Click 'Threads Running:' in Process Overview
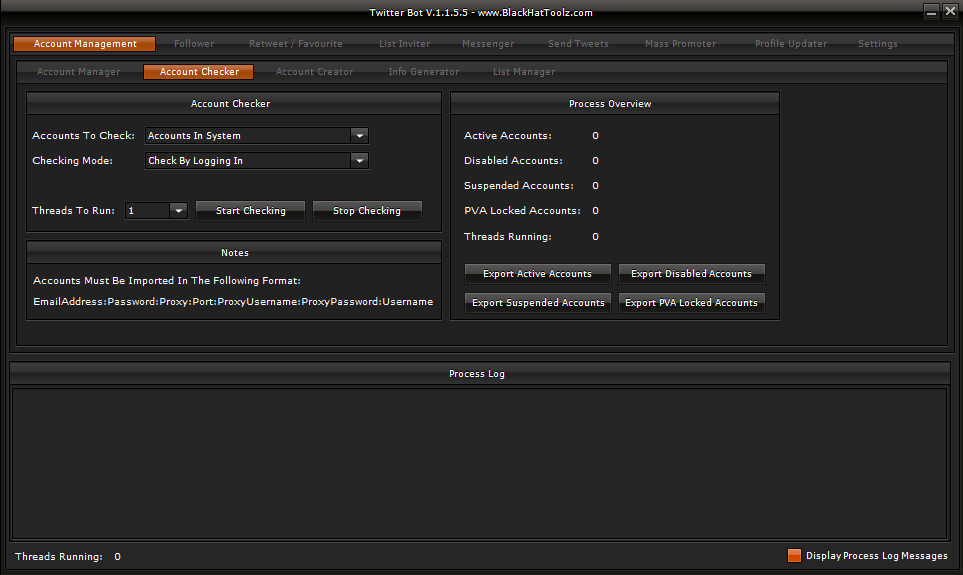Screen dimensions: 963x575 507,237
